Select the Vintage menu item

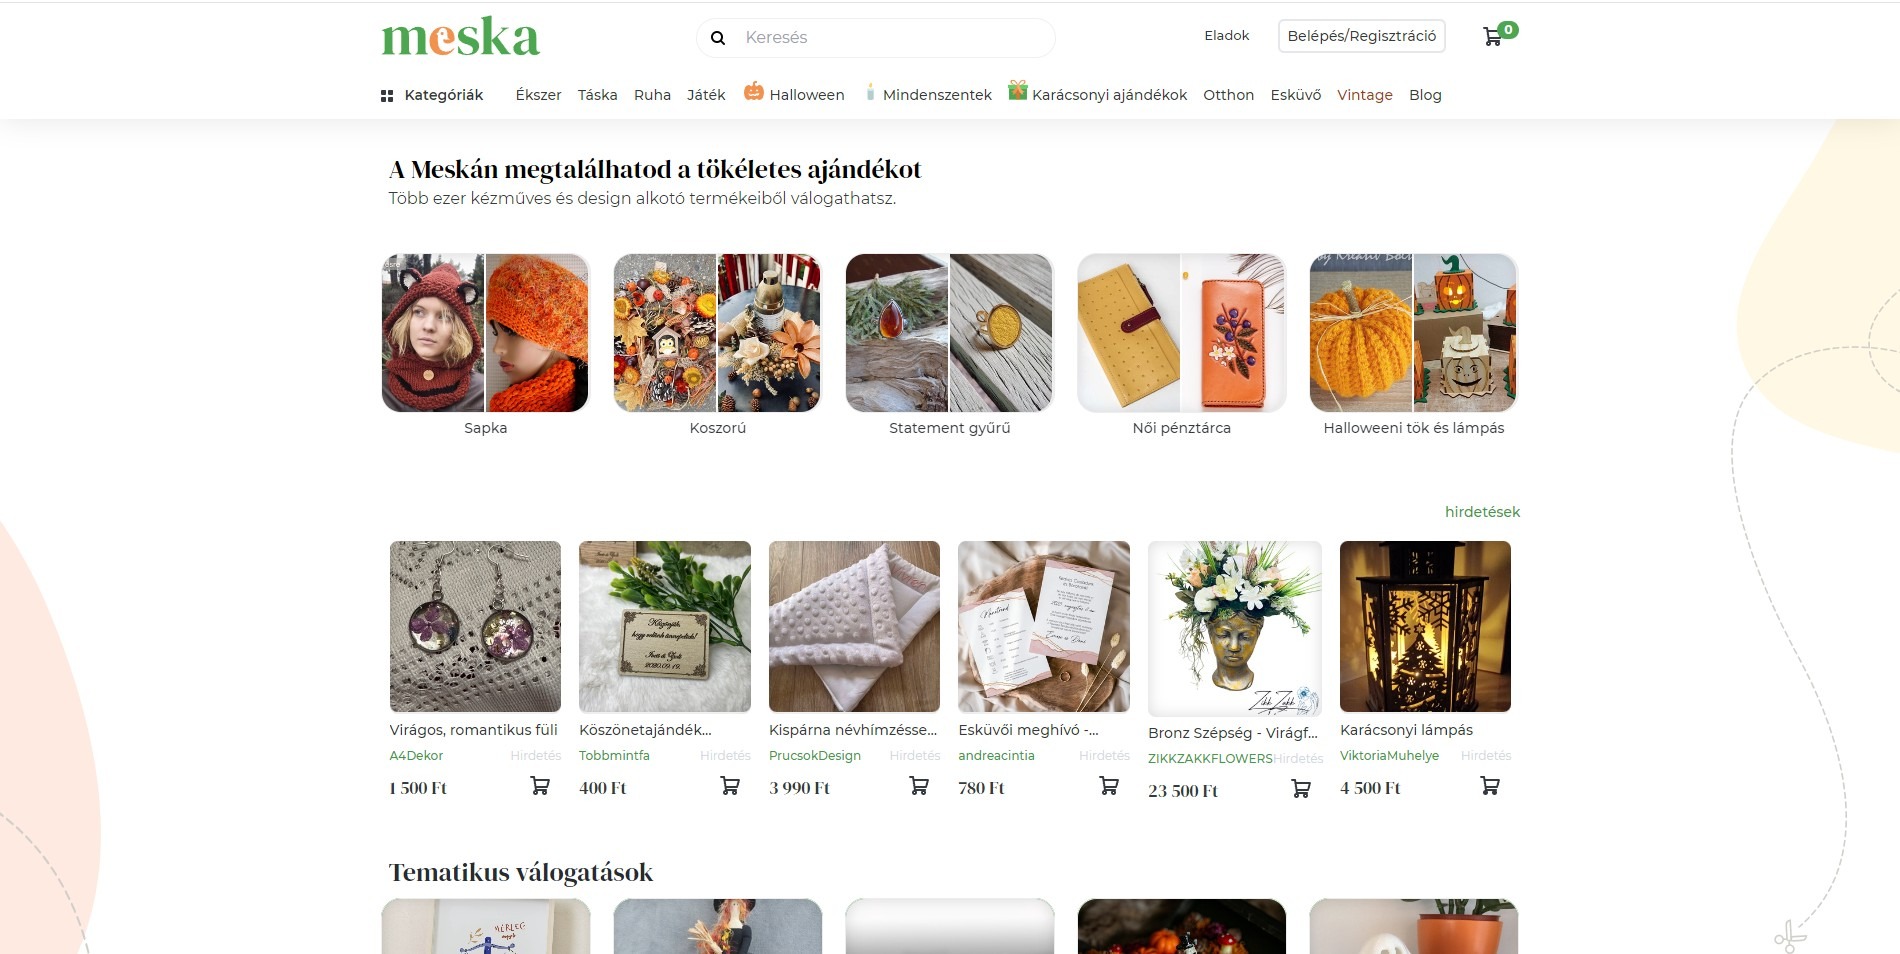(1365, 95)
